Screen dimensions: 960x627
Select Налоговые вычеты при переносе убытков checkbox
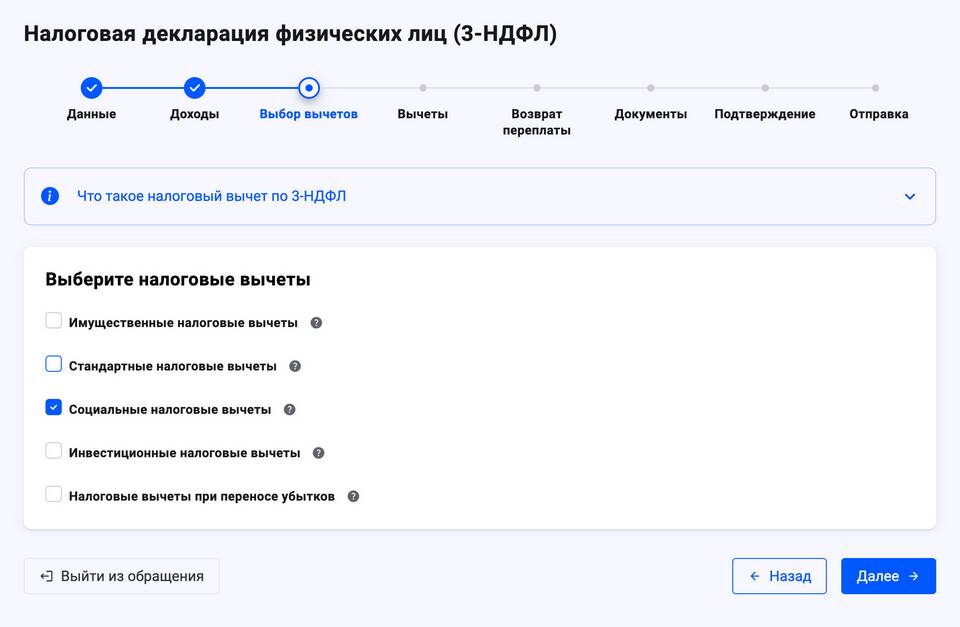pos(54,494)
